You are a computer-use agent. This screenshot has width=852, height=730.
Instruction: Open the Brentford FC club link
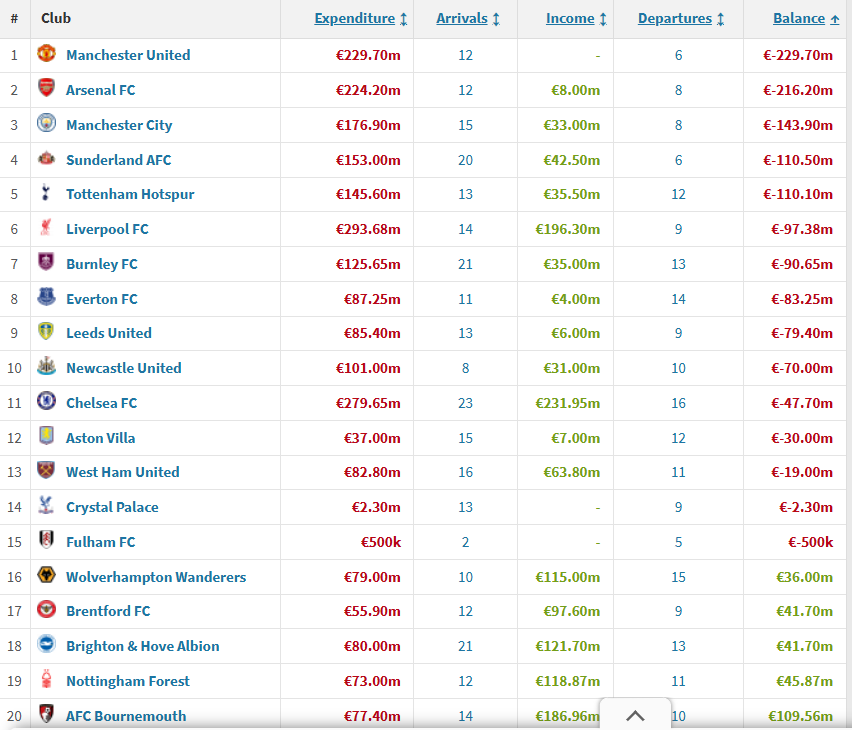pos(108,611)
